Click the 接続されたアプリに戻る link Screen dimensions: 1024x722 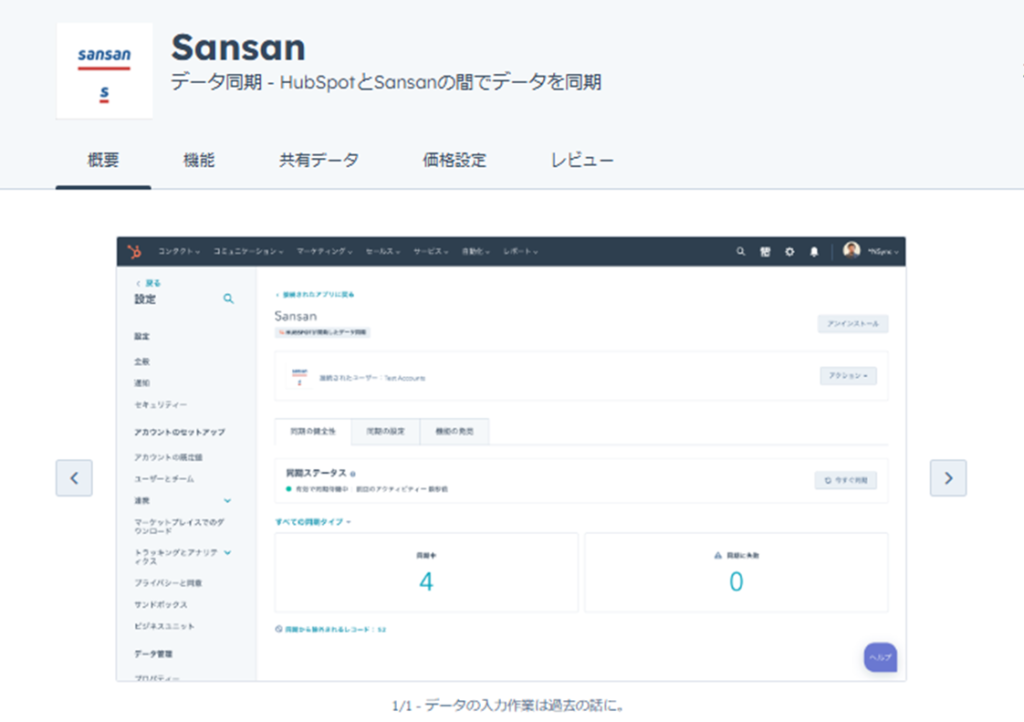point(315,294)
